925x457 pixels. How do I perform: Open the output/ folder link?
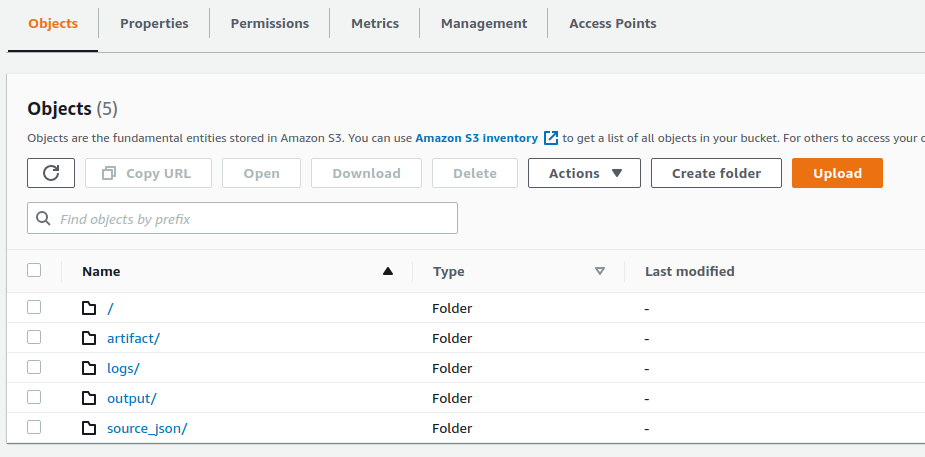[132, 399]
